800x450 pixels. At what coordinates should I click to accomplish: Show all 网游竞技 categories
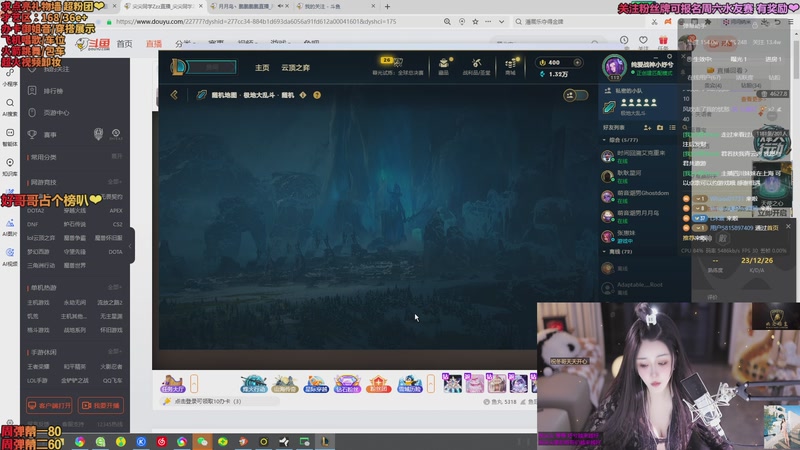[x=115, y=182]
